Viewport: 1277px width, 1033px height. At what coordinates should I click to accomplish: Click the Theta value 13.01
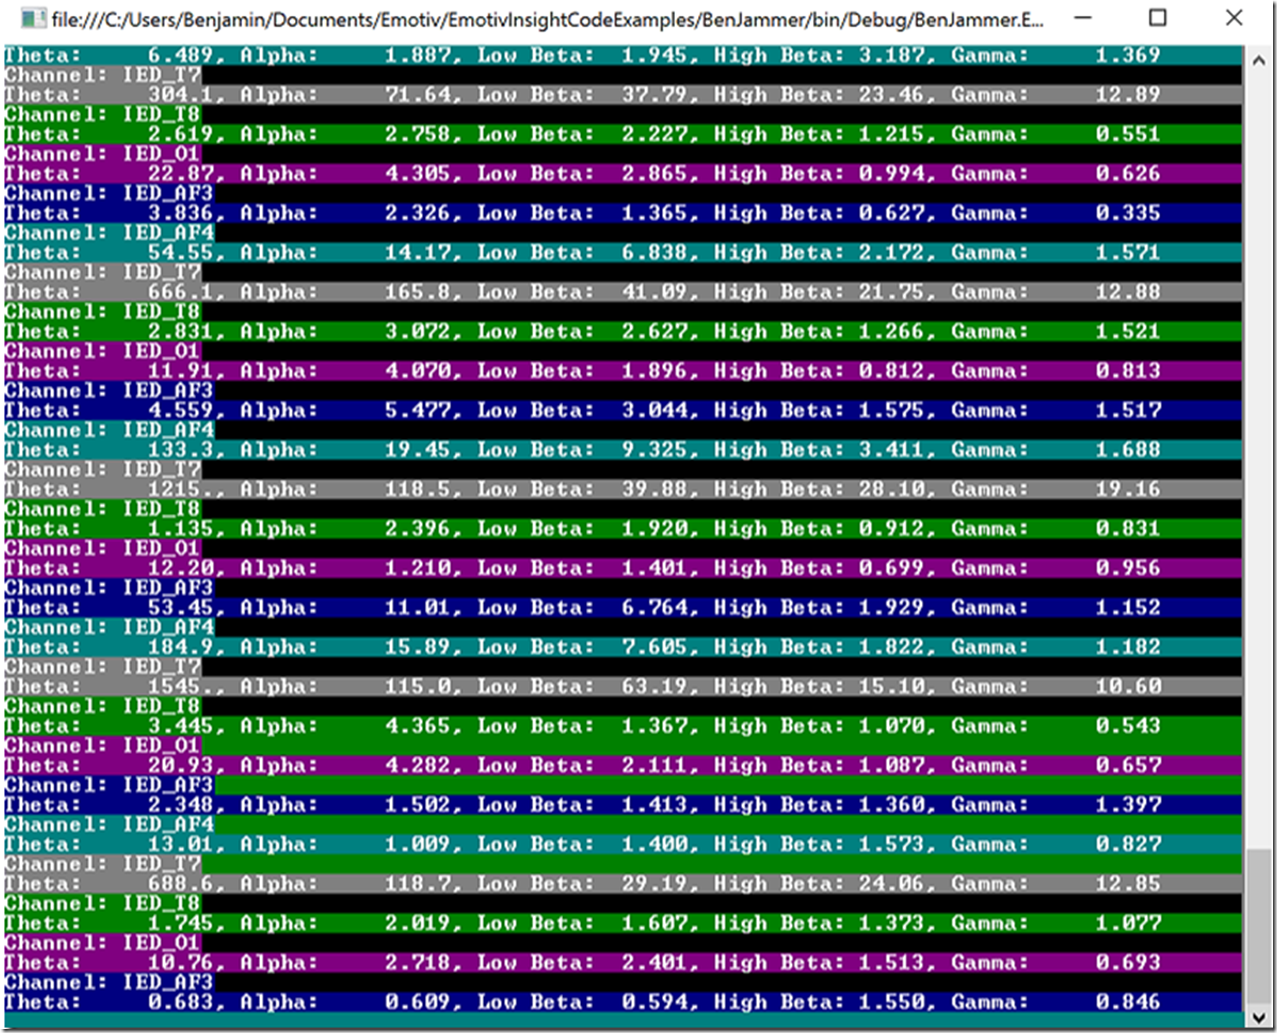pos(180,845)
